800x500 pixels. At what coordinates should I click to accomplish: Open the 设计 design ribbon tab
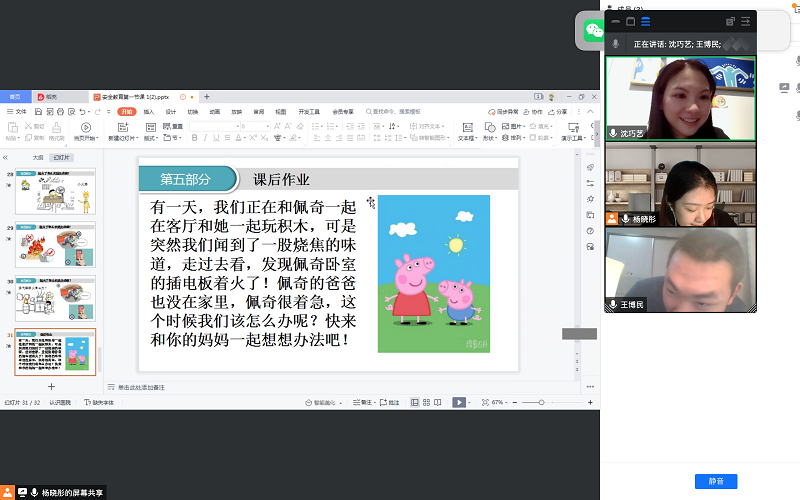tap(171, 112)
